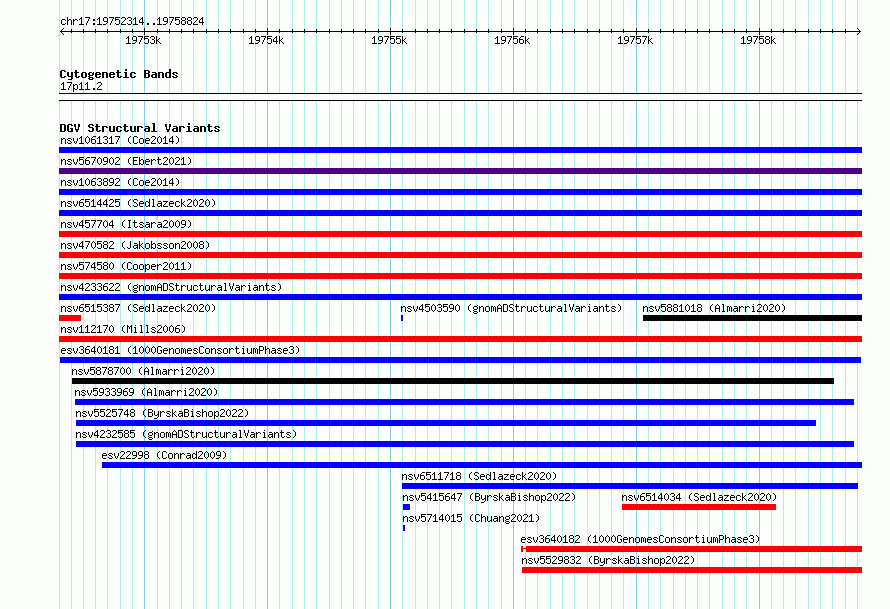Select the 17p11.2 band label

[81, 86]
